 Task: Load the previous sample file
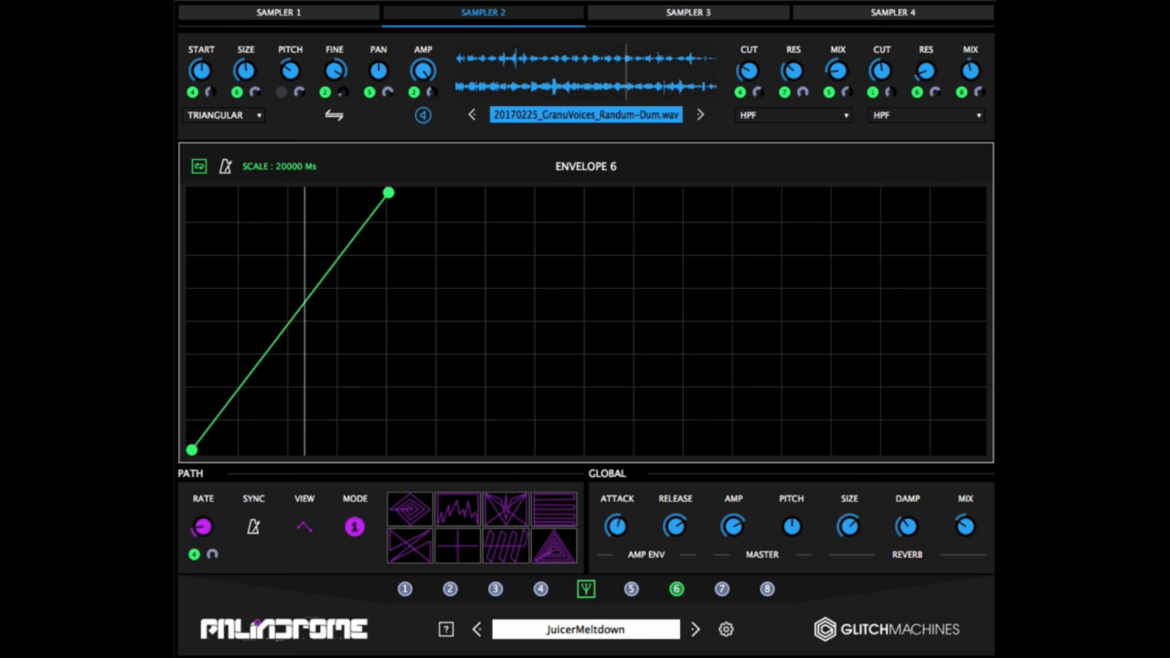click(x=472, y=115)
